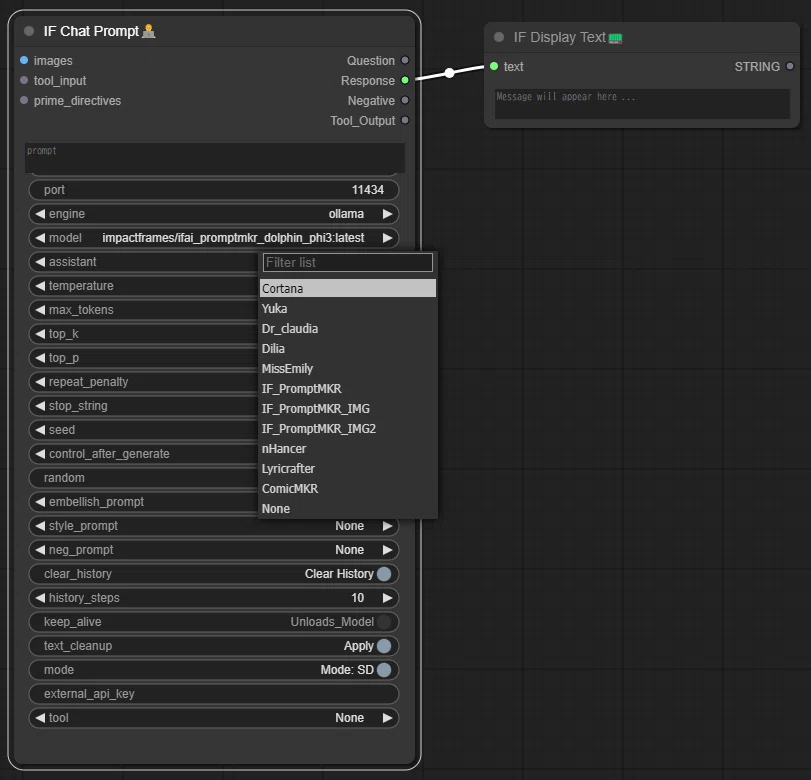Toggle the text_cleanup Apply switch

384,646
